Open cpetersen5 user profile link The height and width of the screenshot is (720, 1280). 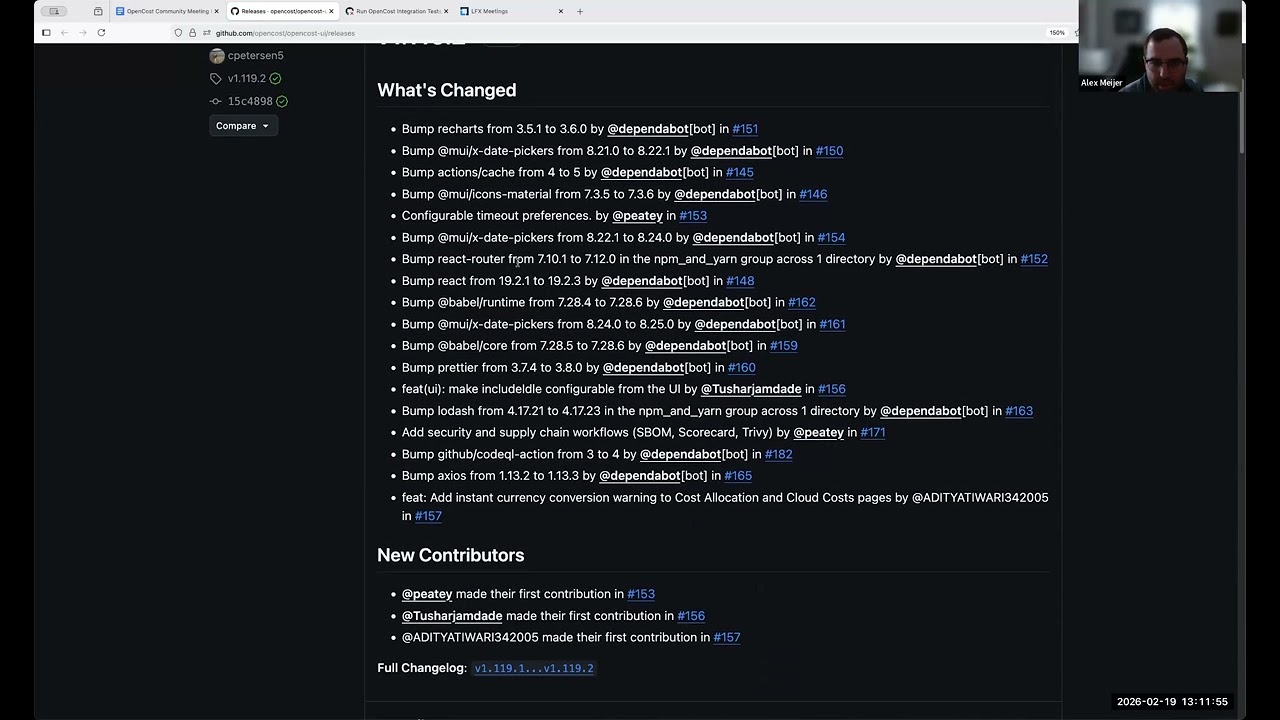click(x=256, y=56)
